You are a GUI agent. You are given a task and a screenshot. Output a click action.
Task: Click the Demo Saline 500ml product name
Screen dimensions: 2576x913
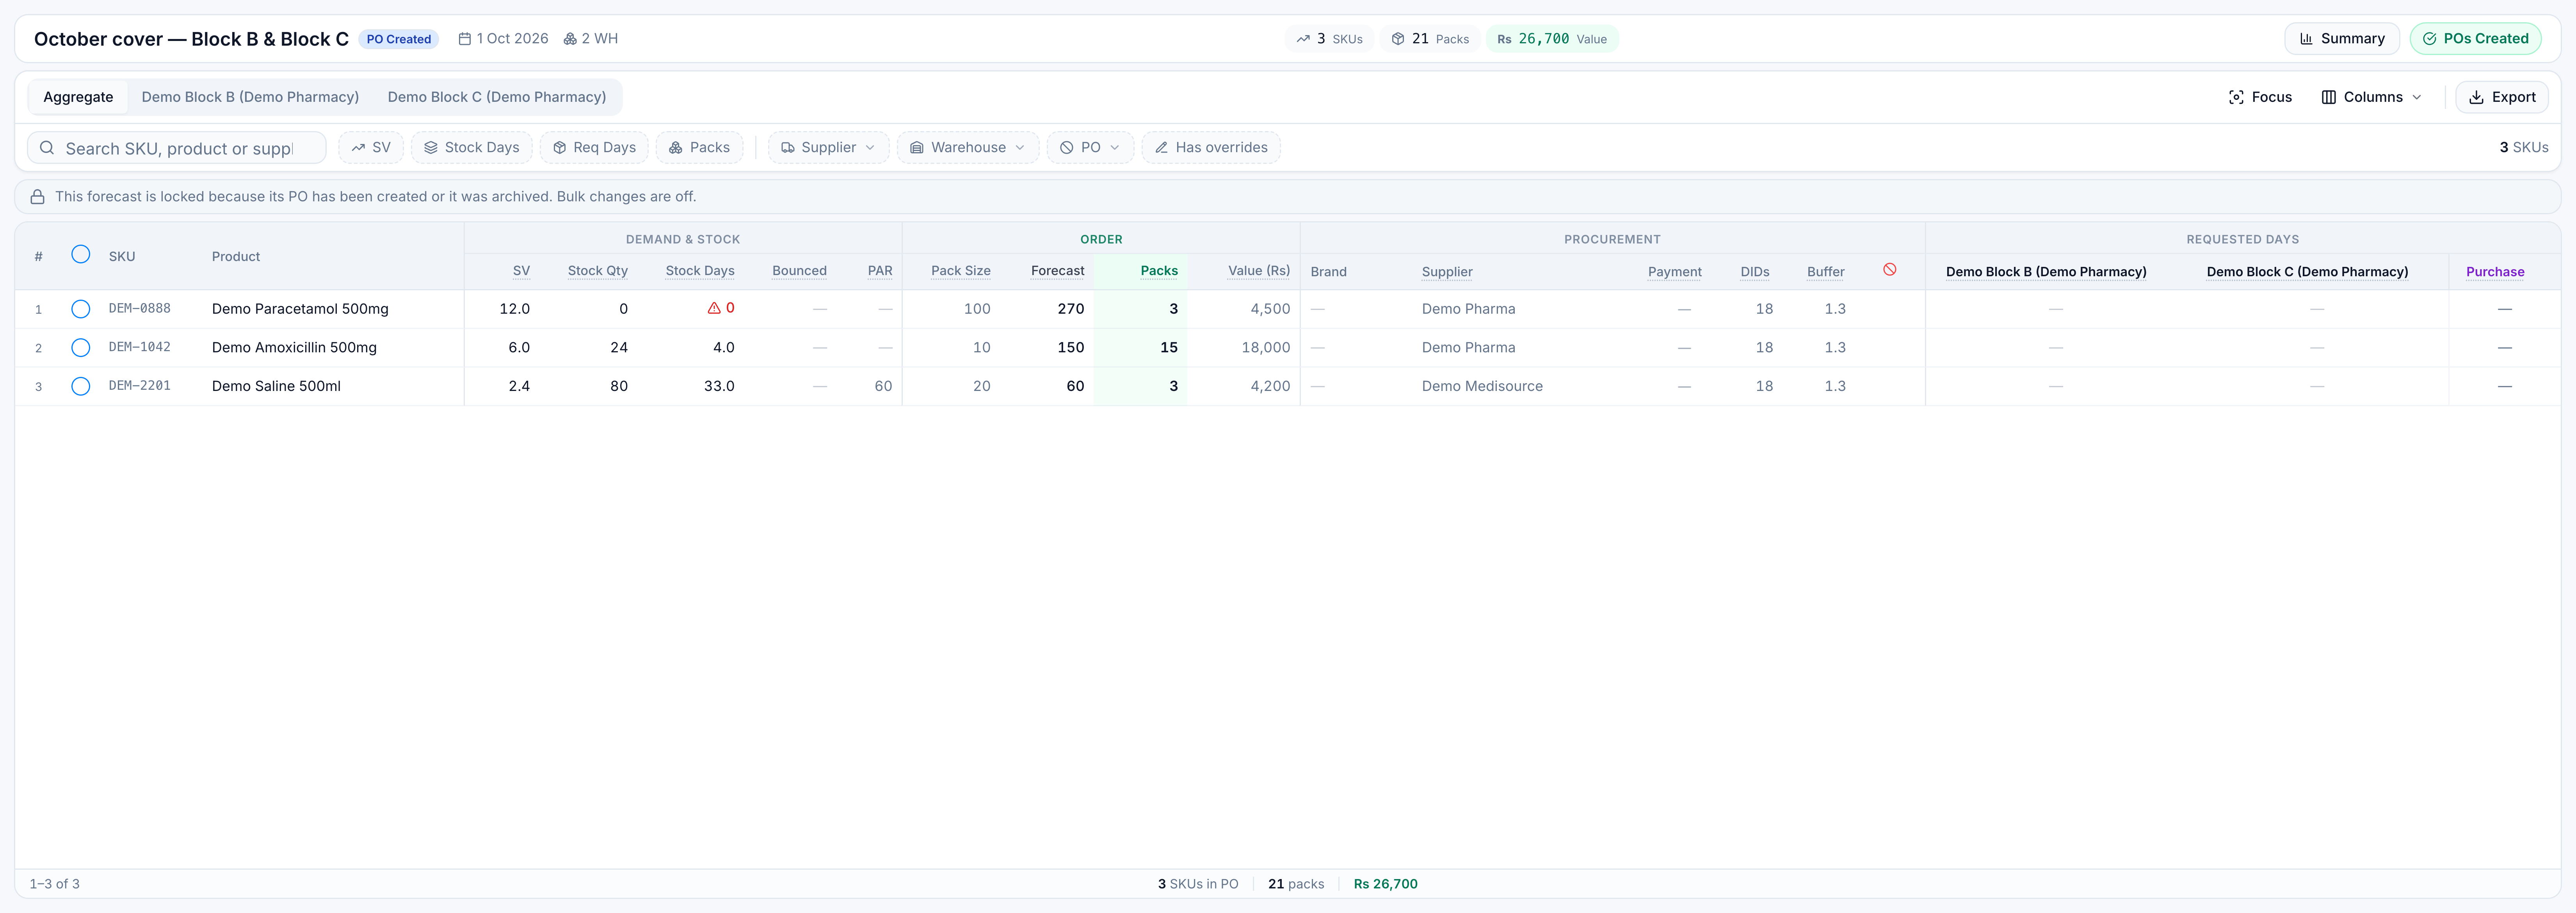coord(276,386)
